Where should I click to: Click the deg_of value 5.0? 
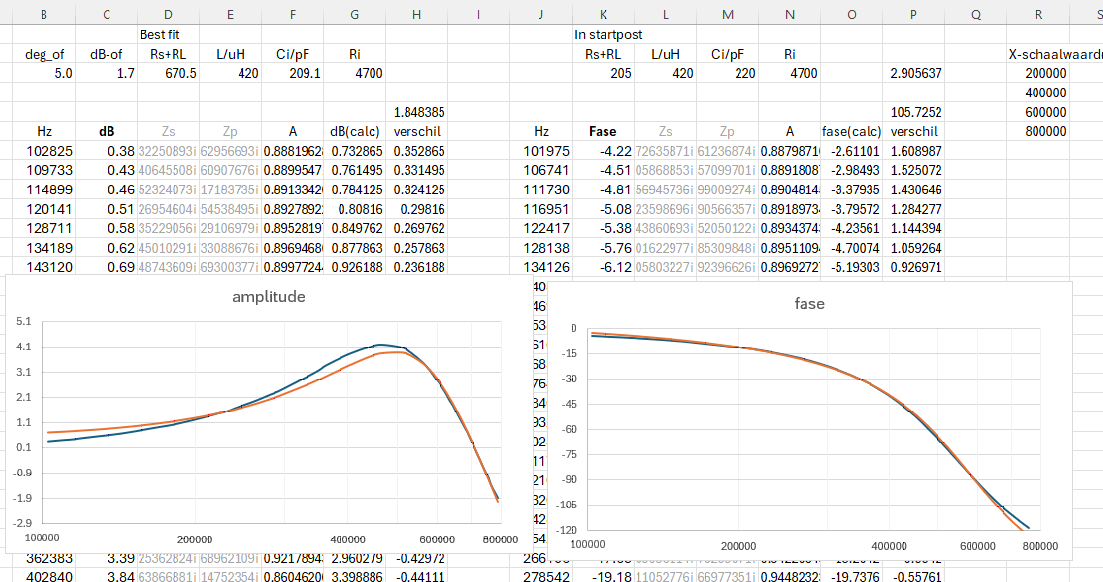(x=44, y=73)
